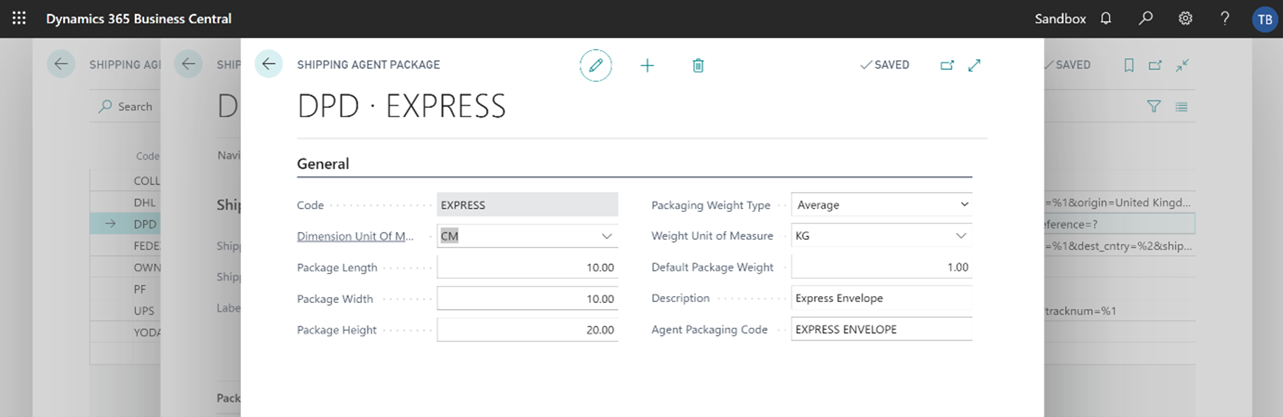Expand the card to full screen
1283x417 pixels.
tap(975, 65)
